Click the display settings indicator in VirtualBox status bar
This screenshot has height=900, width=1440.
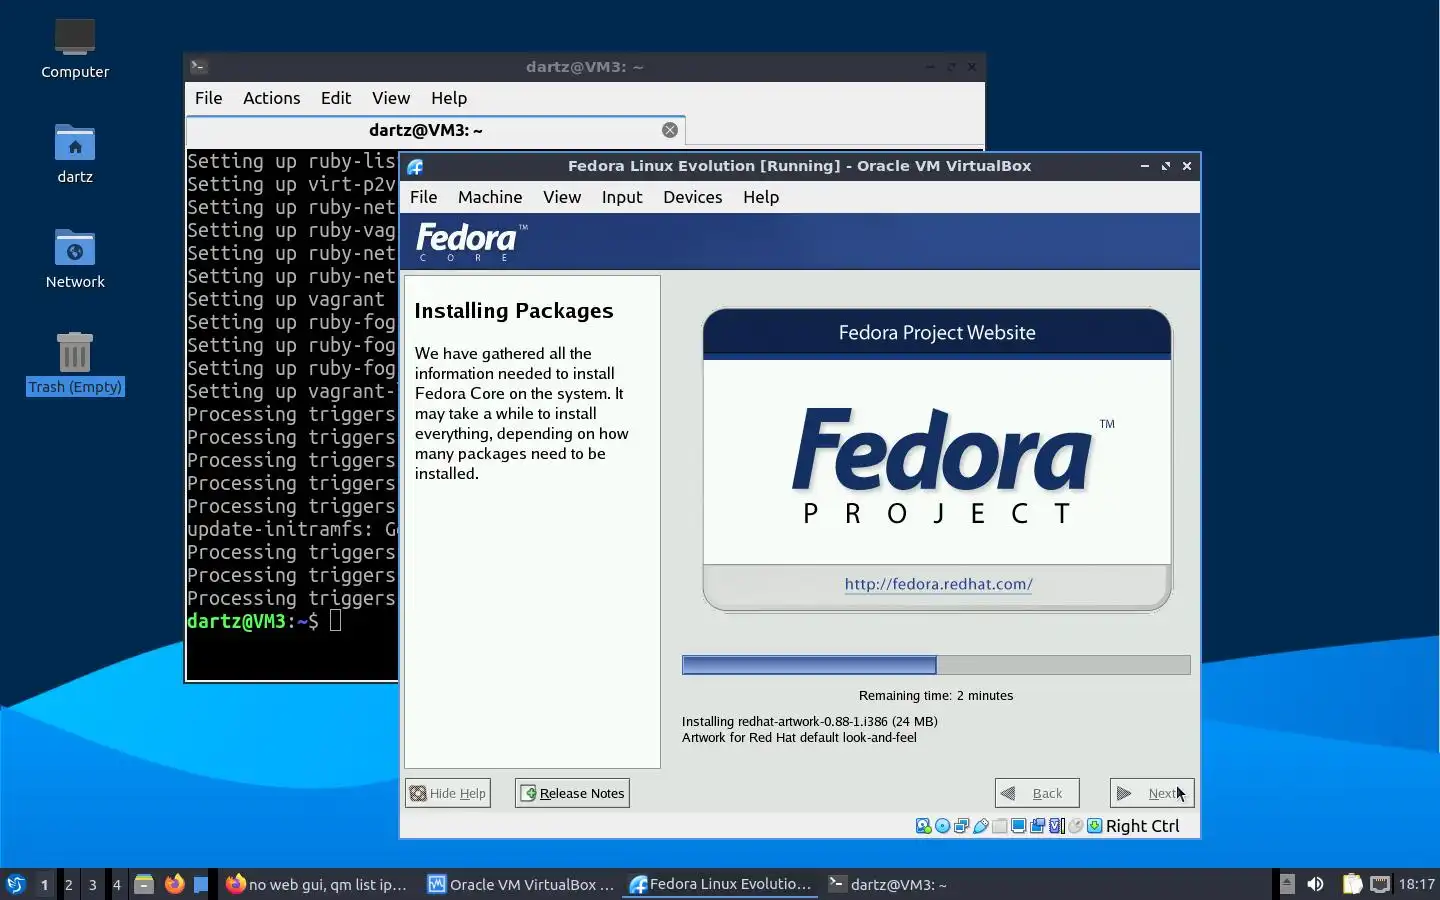pos(1018,826)
